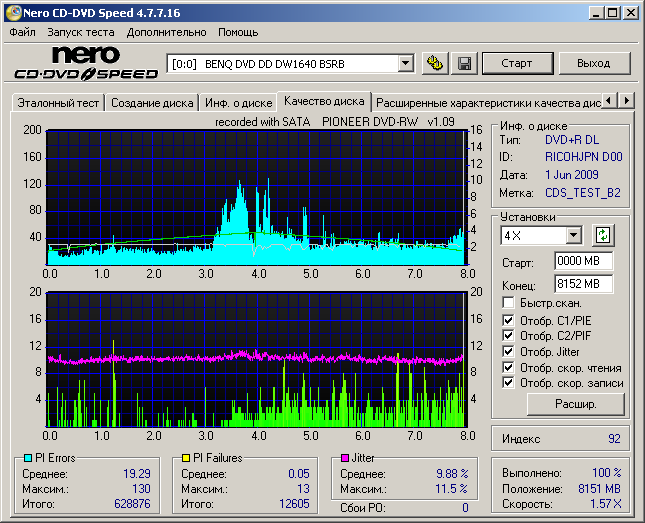This screenshot has width=645, height=523.
Task: Select the Качество диска tab
Action: pos(324,101)
